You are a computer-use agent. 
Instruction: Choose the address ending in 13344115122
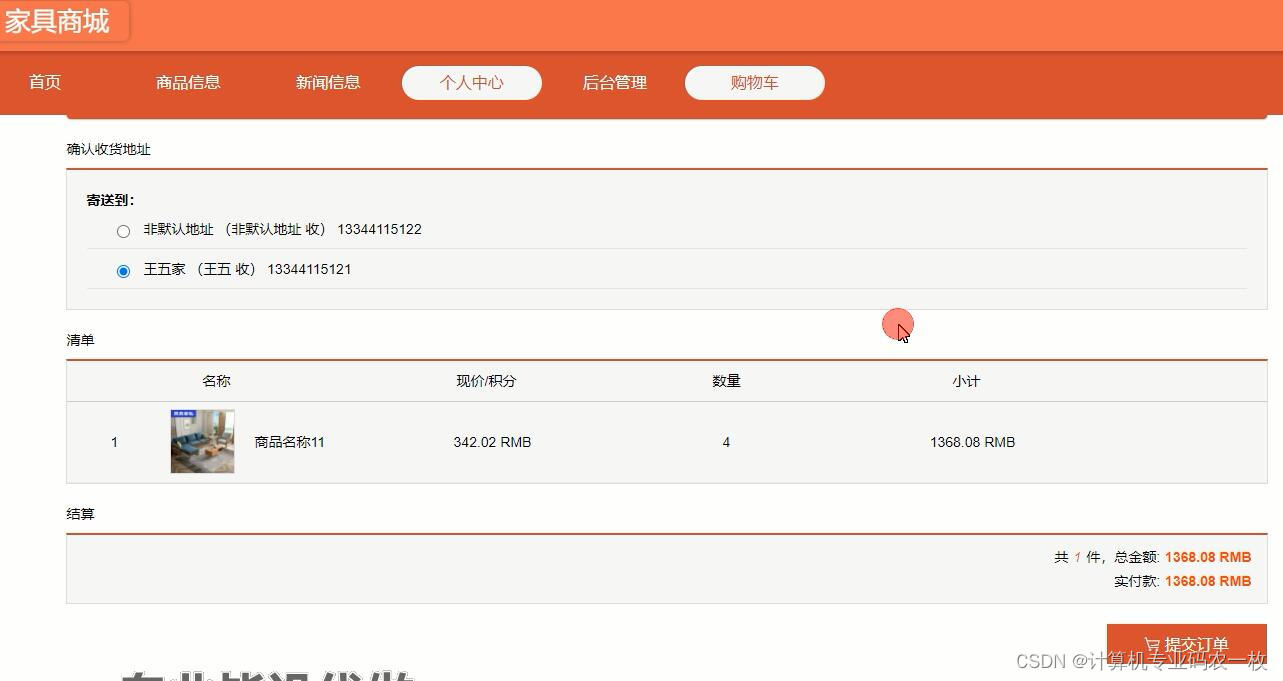point(123,231)
